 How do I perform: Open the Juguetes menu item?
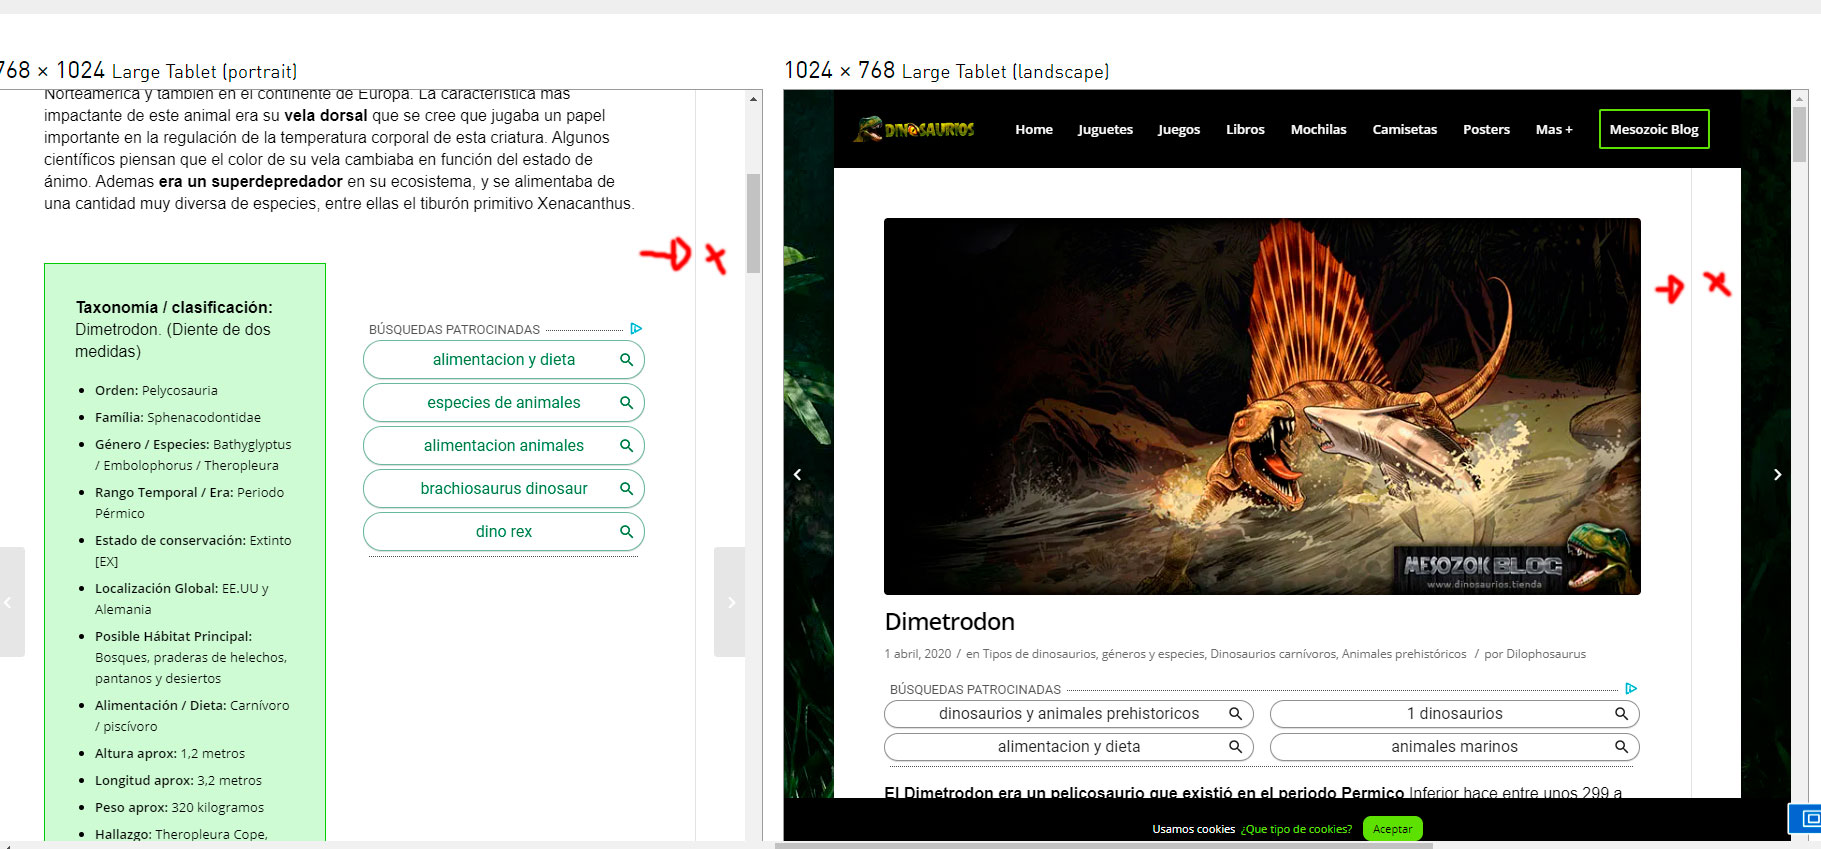pyautogui.click(x=1105, y=130)
